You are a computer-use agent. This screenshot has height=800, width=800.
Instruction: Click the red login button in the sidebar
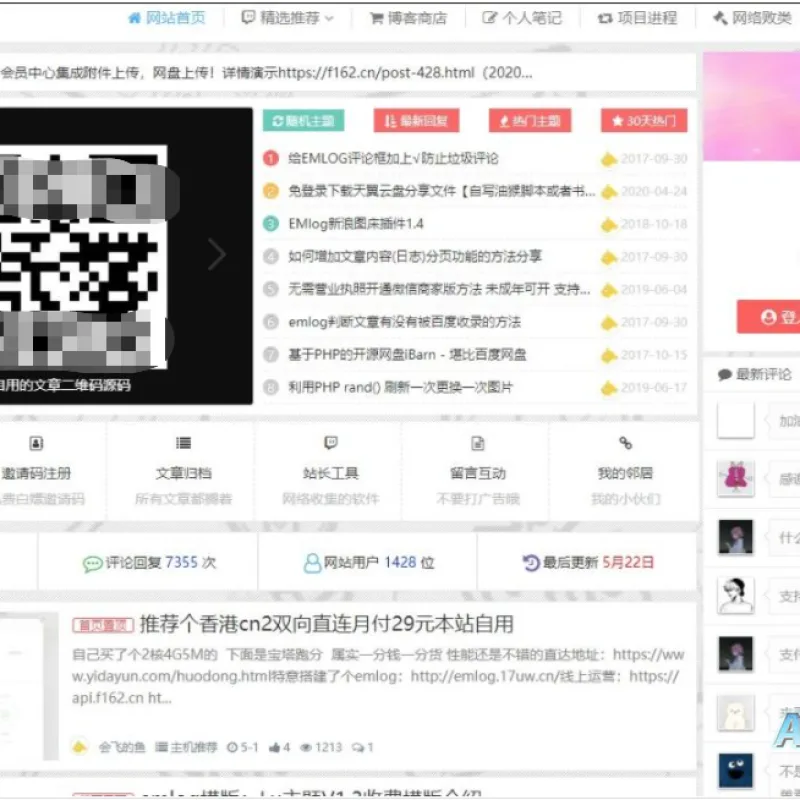(768, 317)
